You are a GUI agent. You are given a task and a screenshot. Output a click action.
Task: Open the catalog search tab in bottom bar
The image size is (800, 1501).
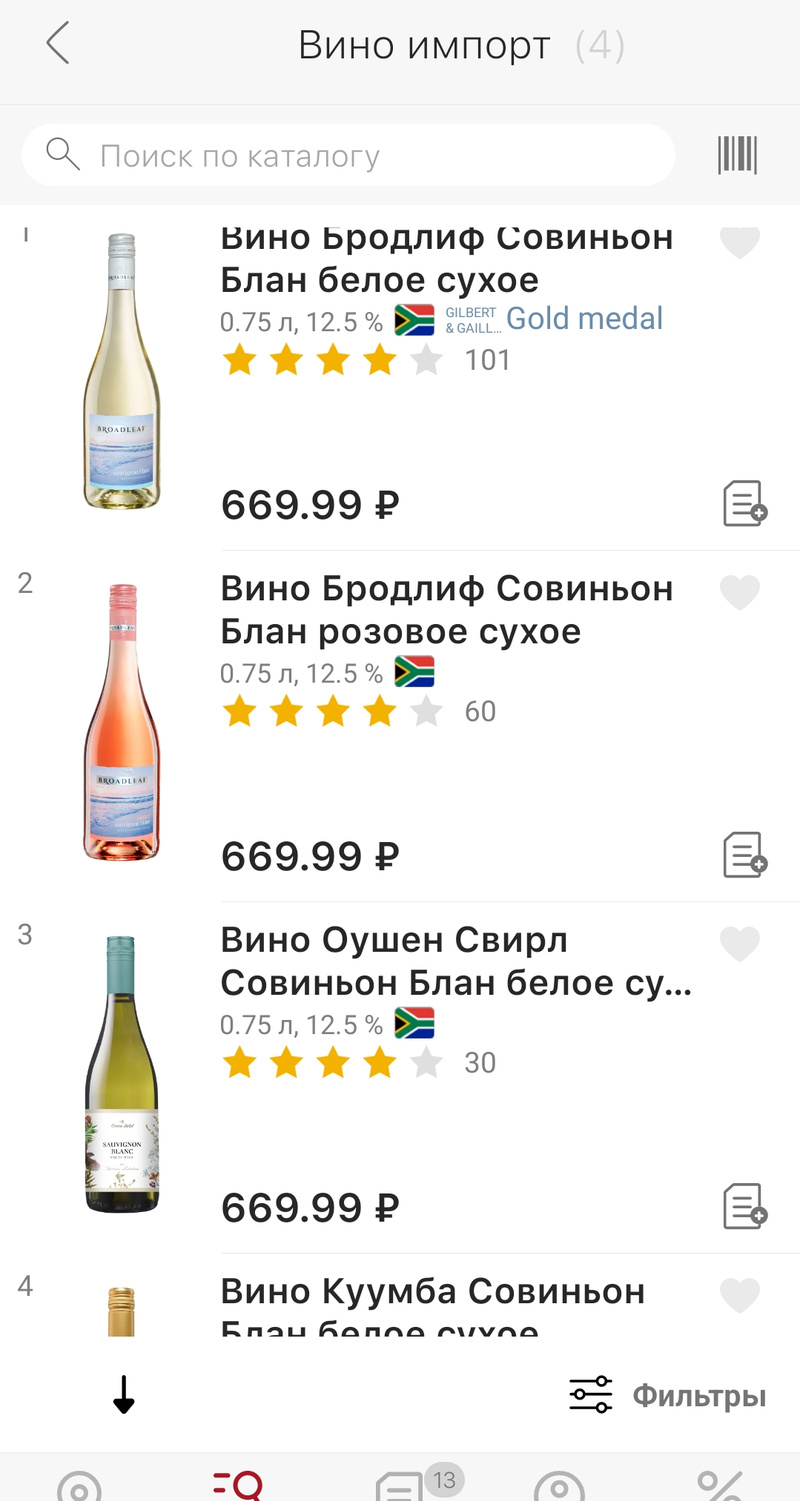click(238, 1485)
